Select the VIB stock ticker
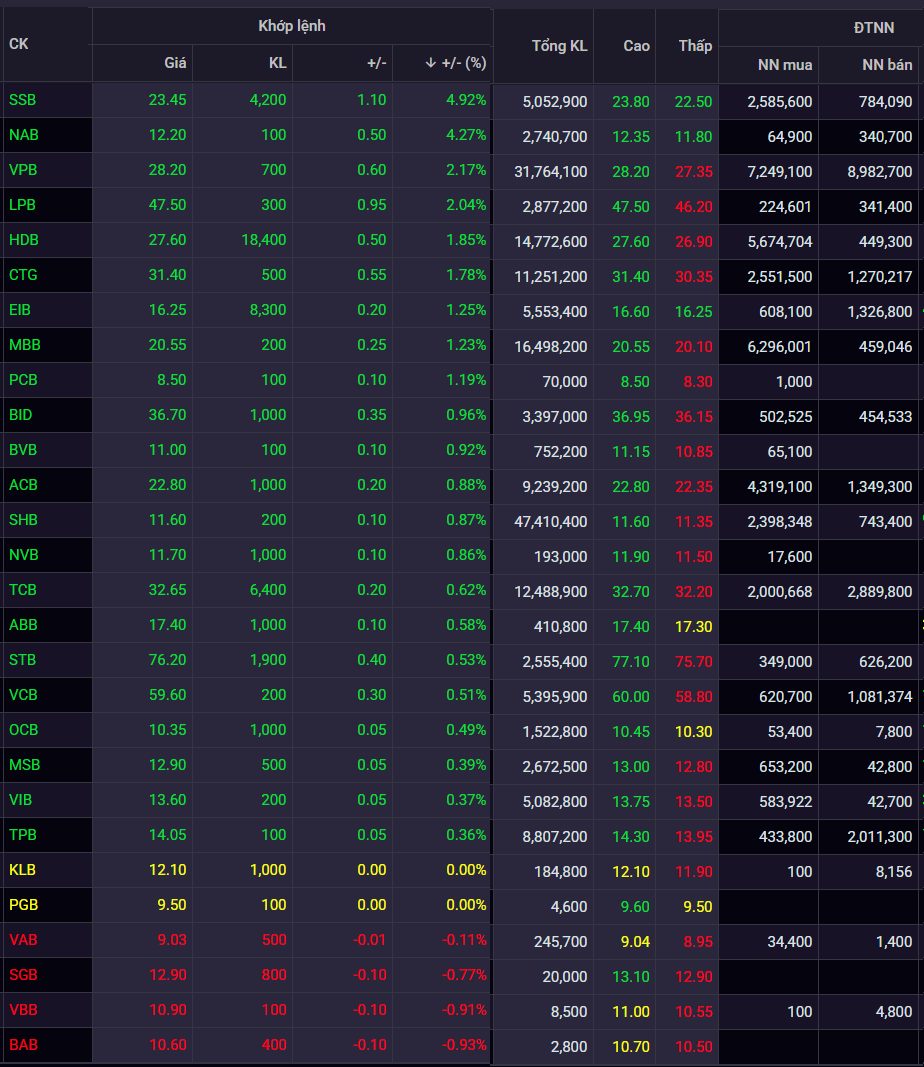 (x=20, y=800)
